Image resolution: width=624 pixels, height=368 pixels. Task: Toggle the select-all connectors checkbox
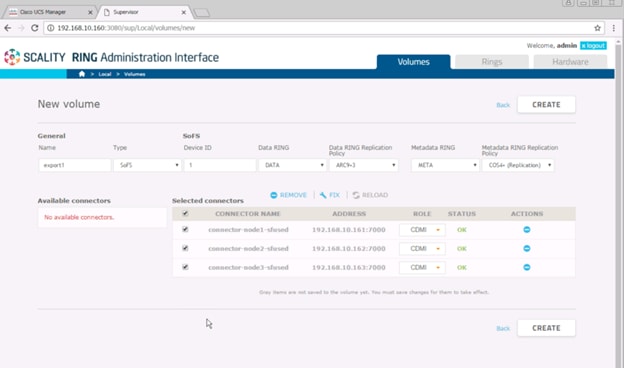(185, 213)
